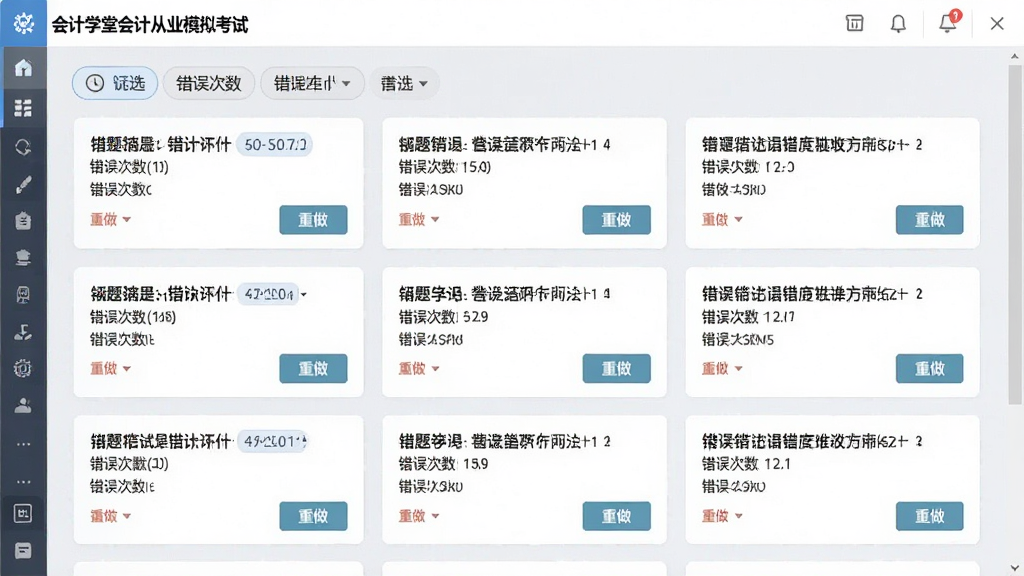Screen dimensions: 1024x576
Task: Click blue 重做 button on the 错误次数(146) card
Action: [313, 368]
